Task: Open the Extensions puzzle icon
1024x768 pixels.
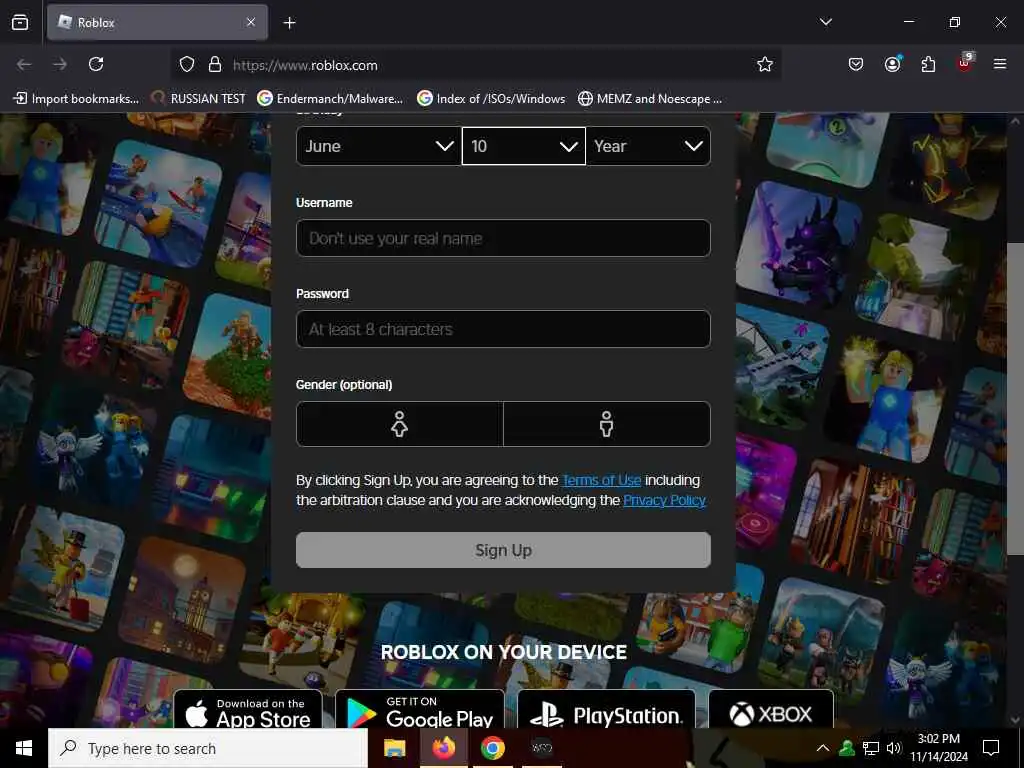Action: pos(928,64)
